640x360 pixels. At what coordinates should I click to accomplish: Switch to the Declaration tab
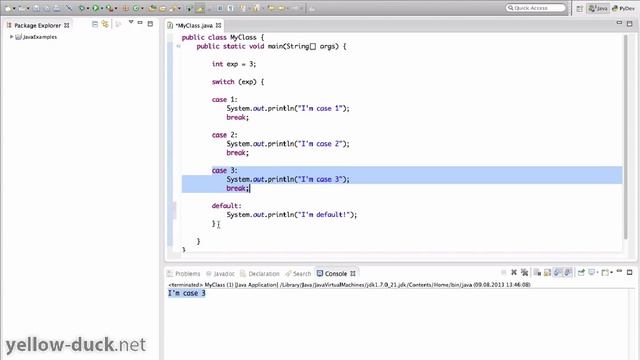pos(260,273)
